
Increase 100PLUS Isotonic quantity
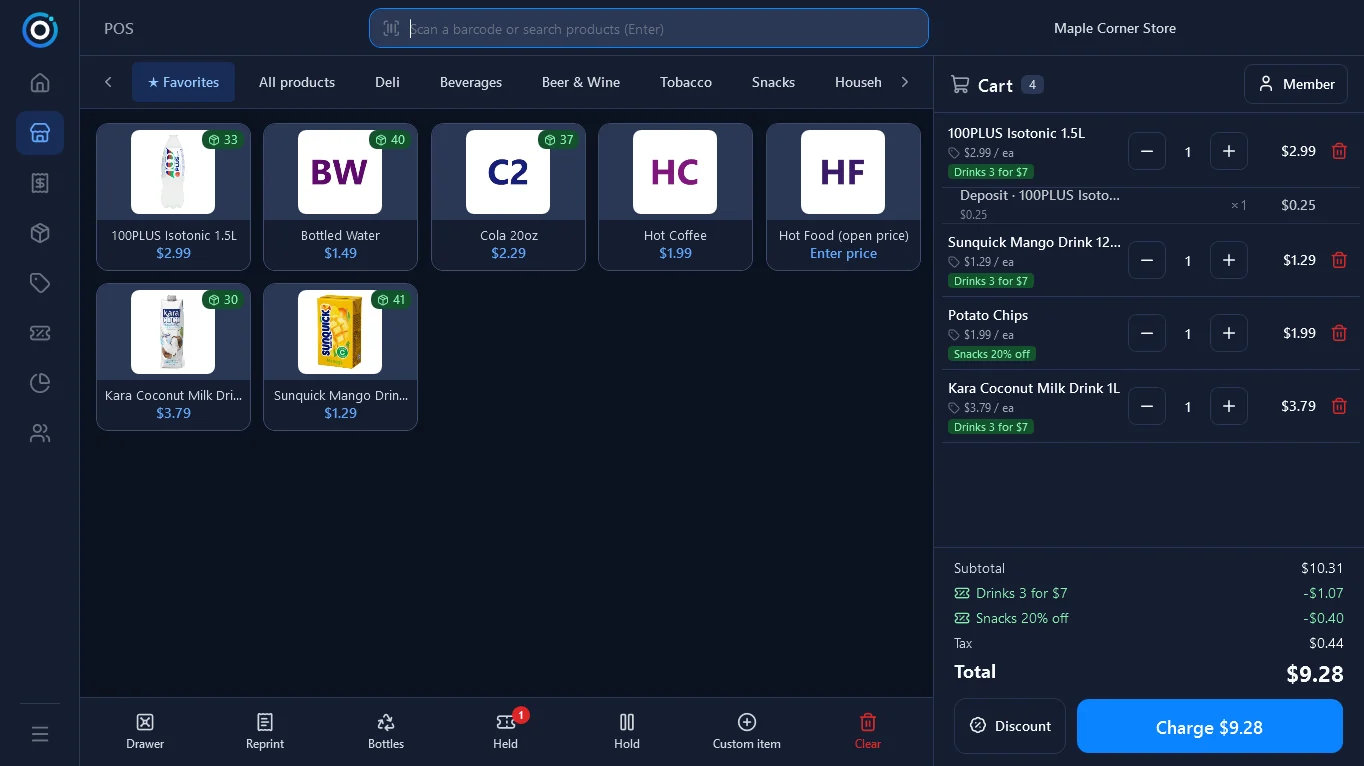pos(1229,151)
